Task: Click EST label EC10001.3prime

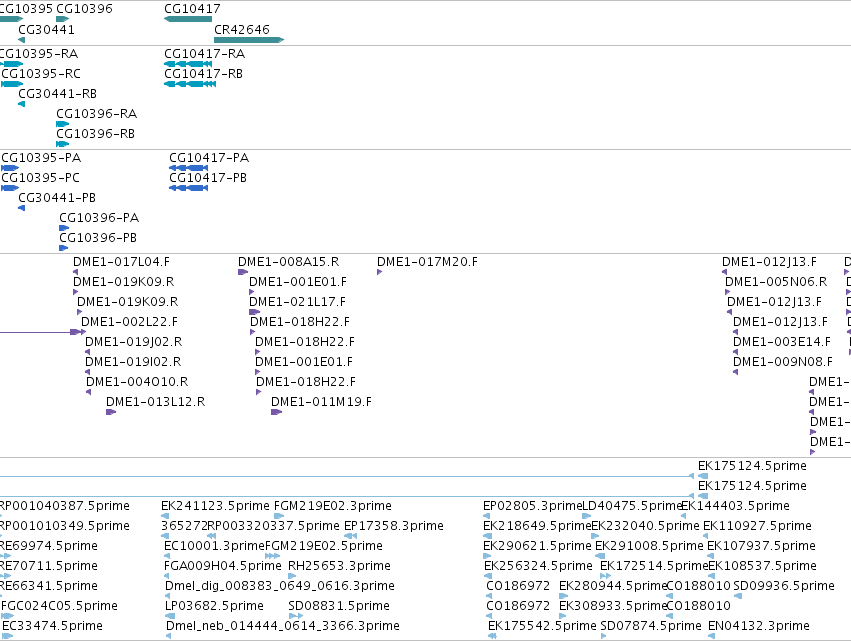Action: tap(214, 545)
